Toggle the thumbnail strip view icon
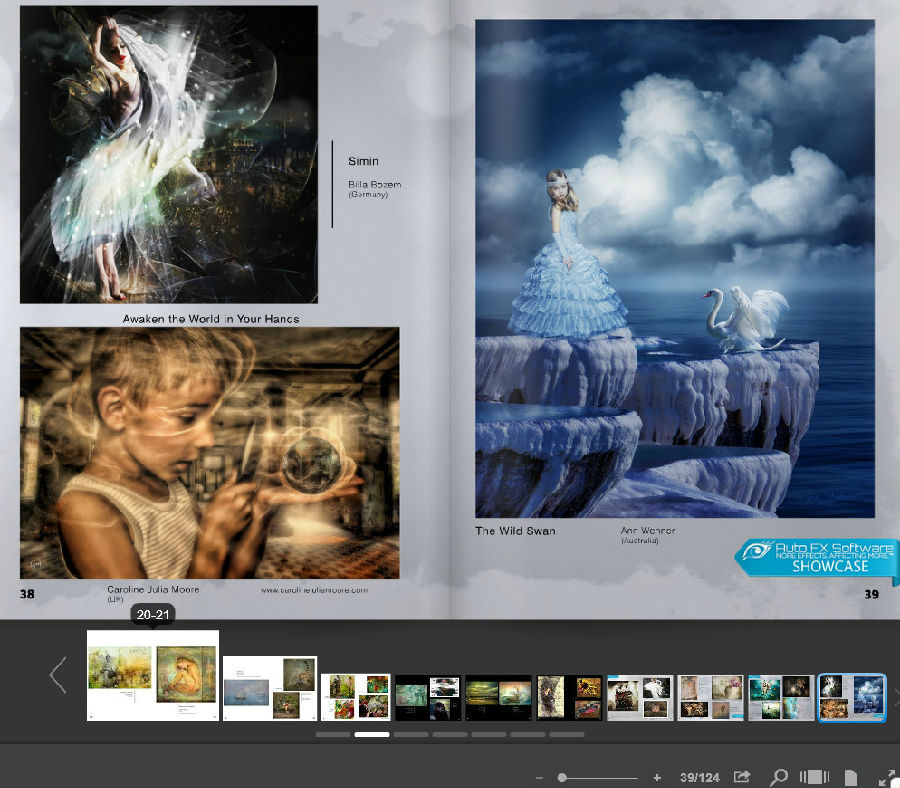 814,777
